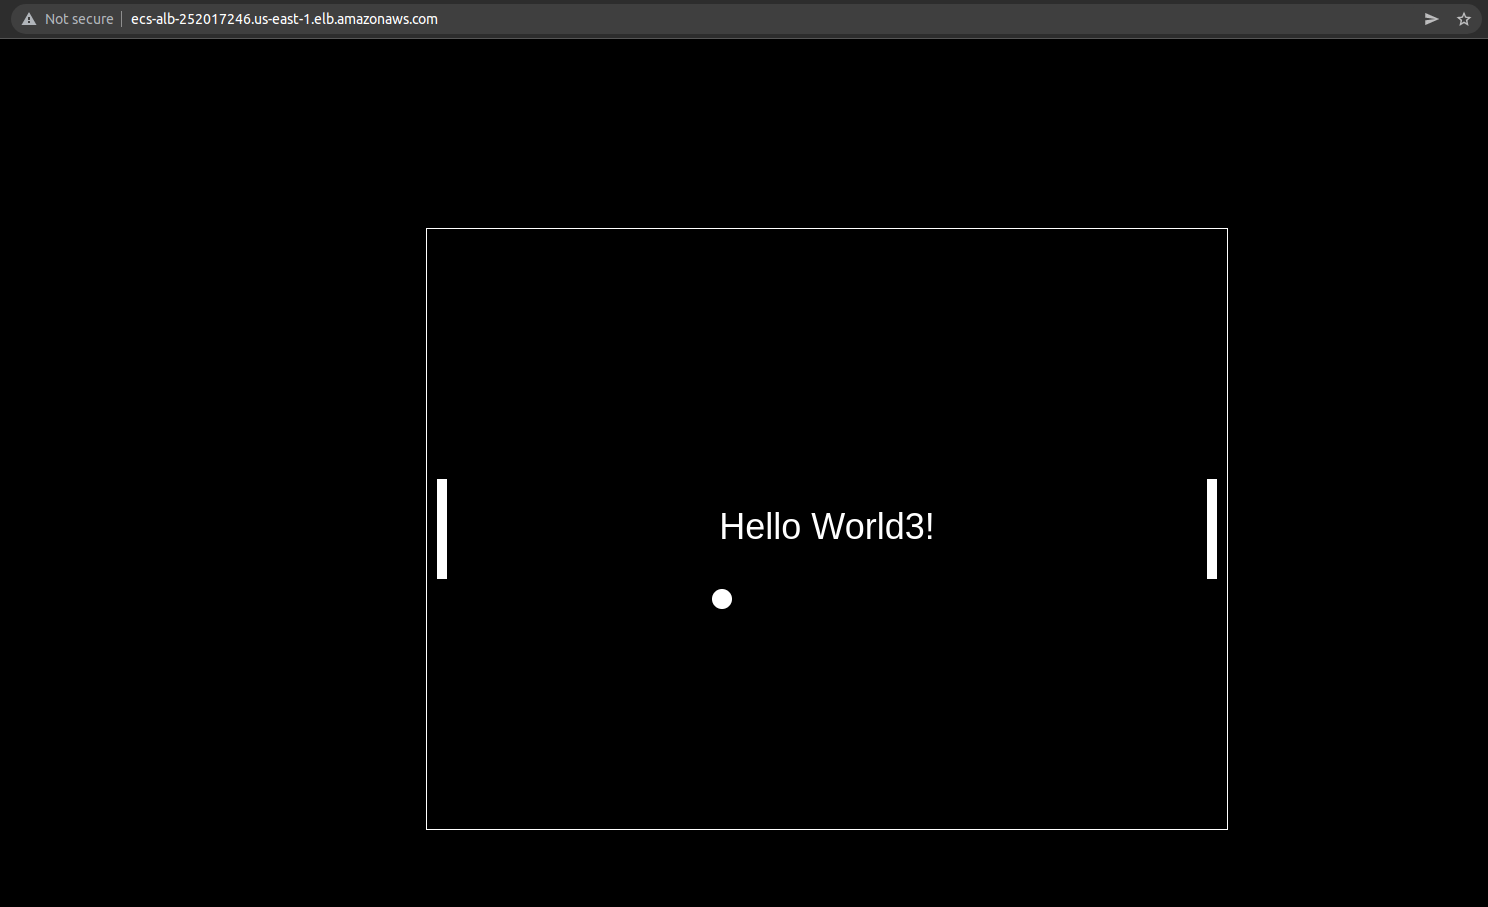Click the "Hello World3!" text
This screenshot has height=907, width=1488.
[x=827, y=527]
